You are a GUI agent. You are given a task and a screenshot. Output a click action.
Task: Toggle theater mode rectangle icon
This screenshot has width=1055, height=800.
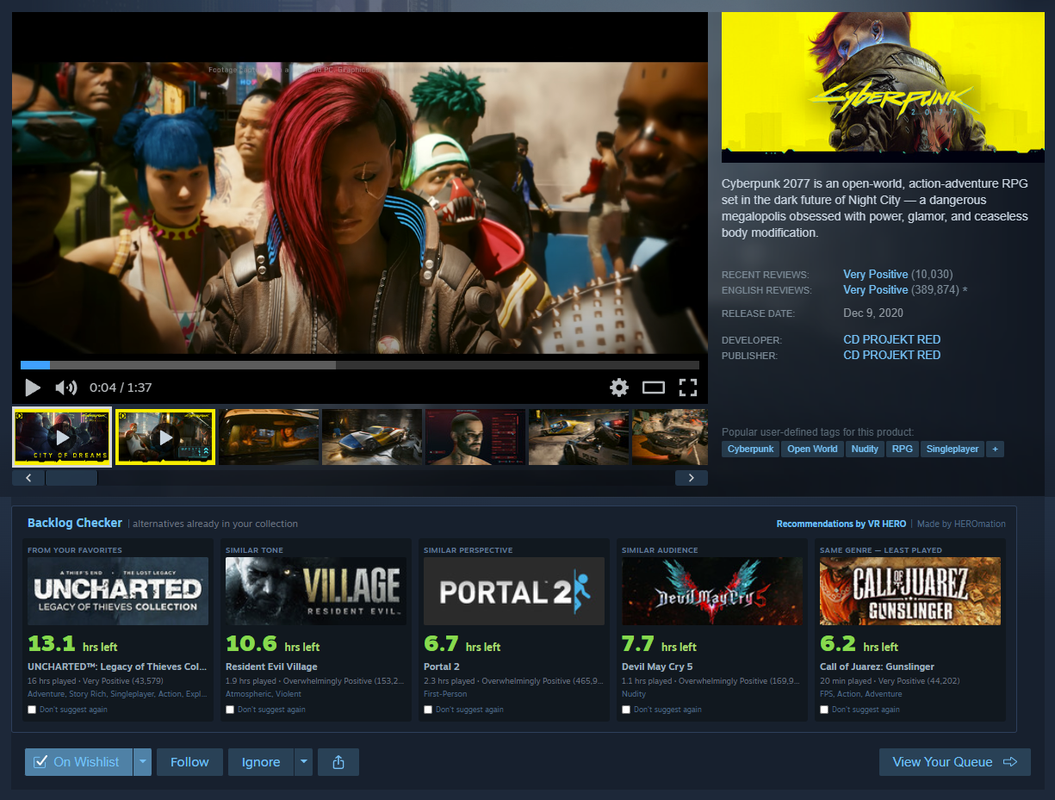click(x=653, y=388)
